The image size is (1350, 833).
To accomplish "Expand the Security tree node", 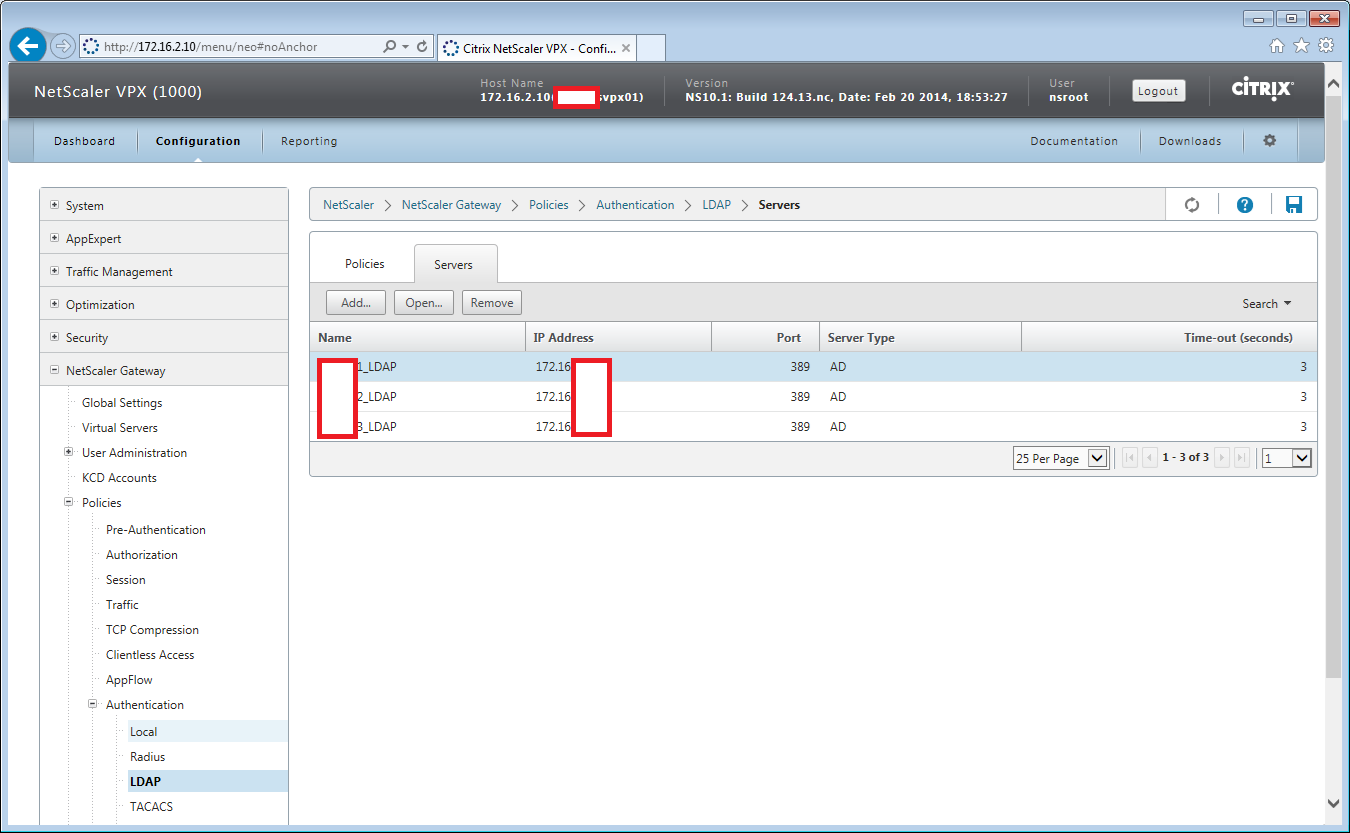I will tap(55, 337).
